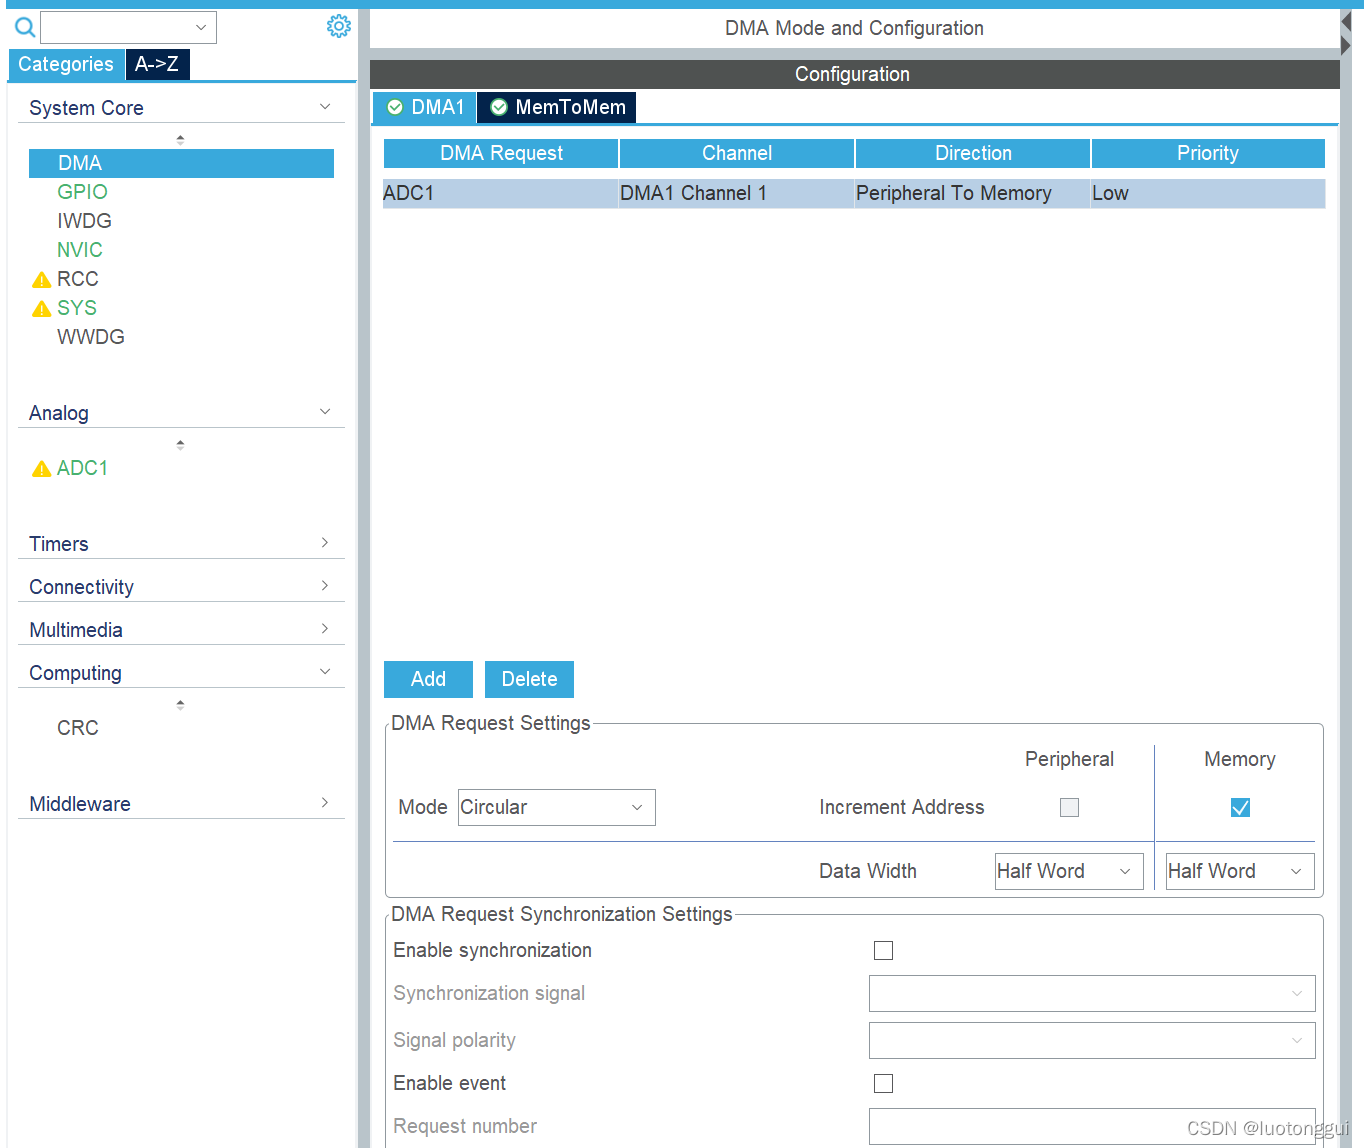Image resolution: width=1364 pixels, height=1148 pixels.
Task: Click the Request number input field
Action: point(1092,1126)
